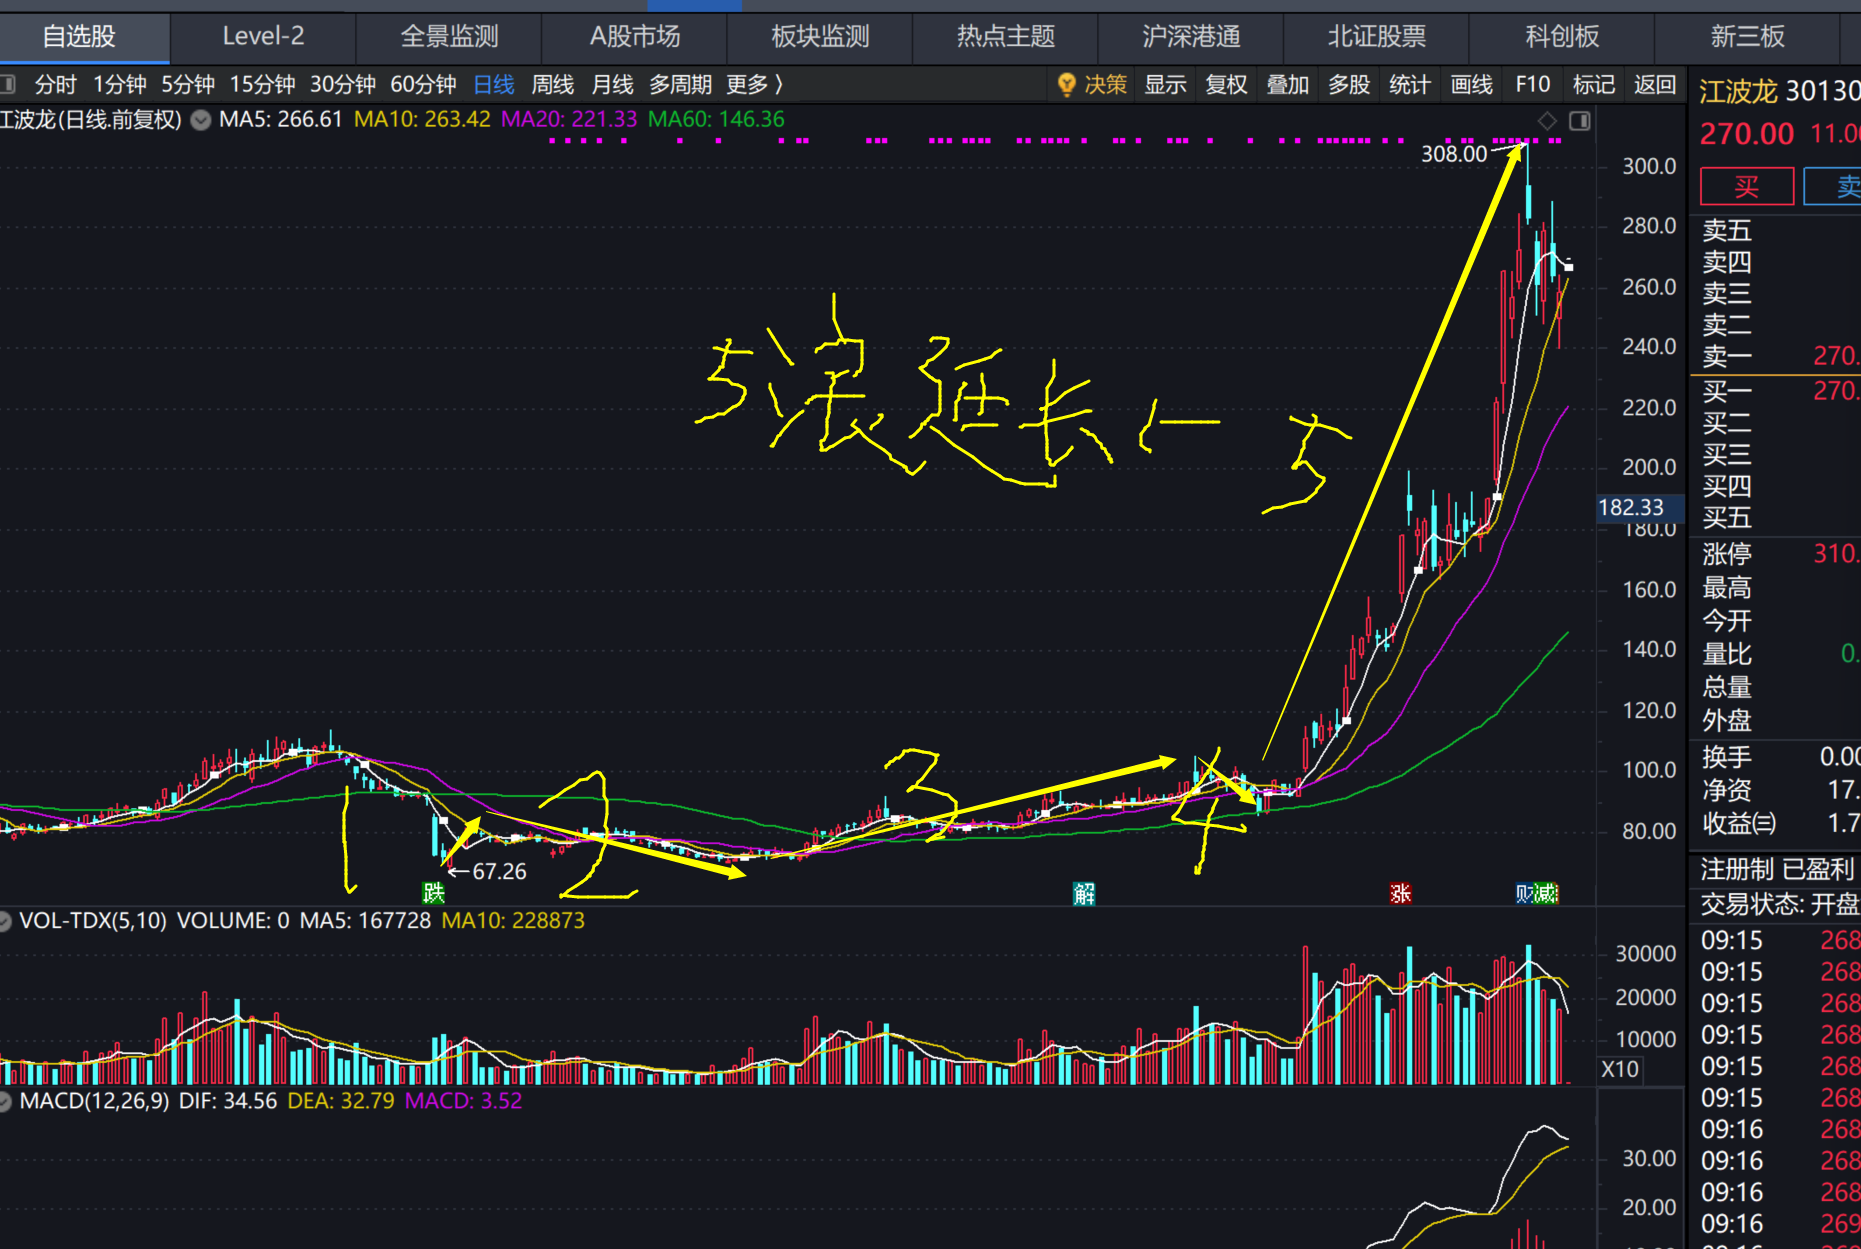Viewport: 1861px width, 1249px height.
Task: Click the diamond icon above the chart
Action: coord(1547,121)
